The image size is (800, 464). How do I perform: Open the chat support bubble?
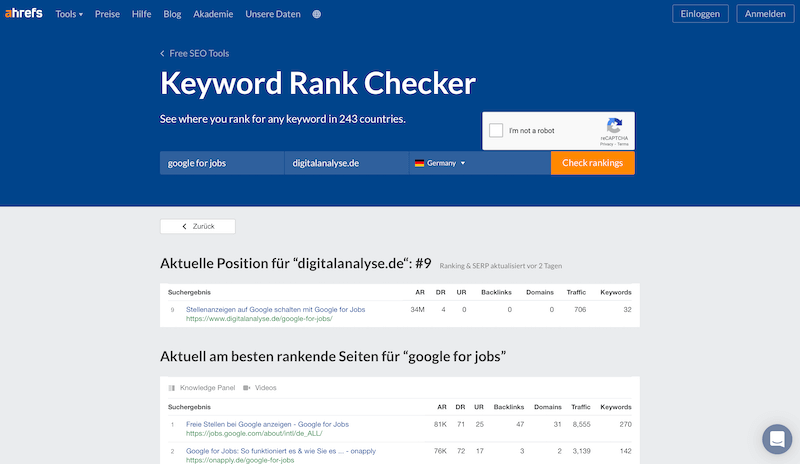coord(777,439)
